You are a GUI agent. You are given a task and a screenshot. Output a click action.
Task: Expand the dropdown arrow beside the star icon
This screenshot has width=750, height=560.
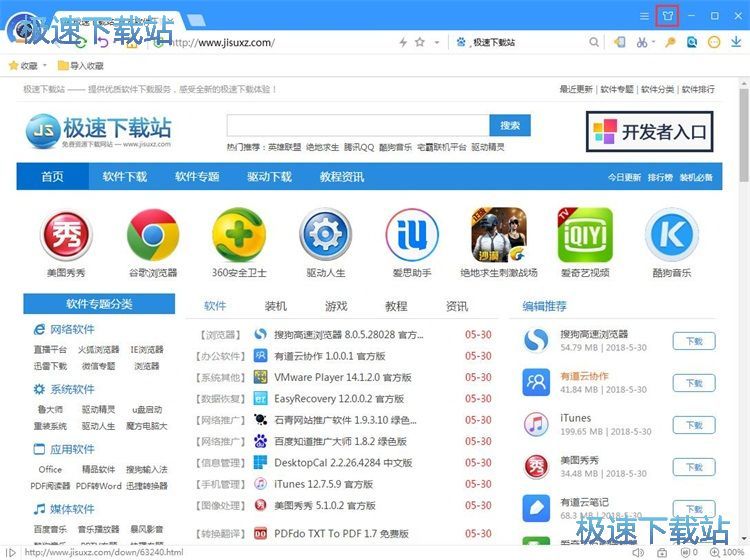(x=437, y=43)
